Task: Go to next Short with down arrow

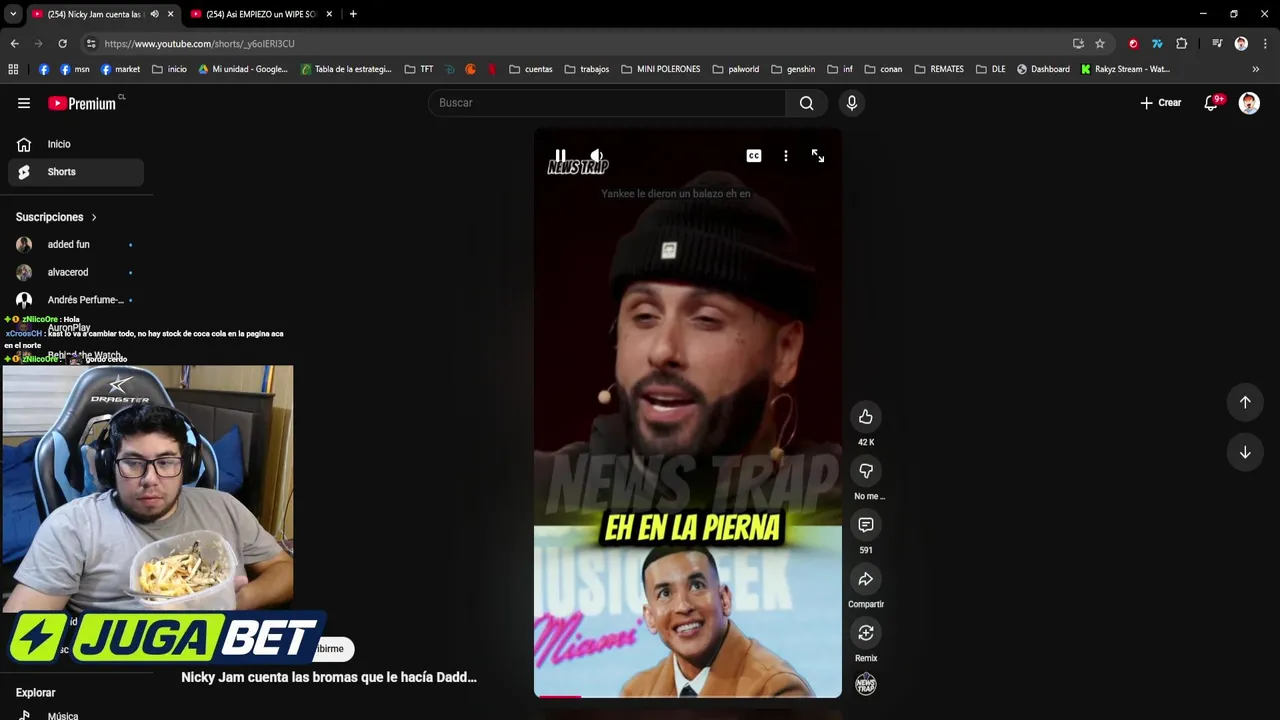Action: pyautogui.click(x=1245, y=452)
